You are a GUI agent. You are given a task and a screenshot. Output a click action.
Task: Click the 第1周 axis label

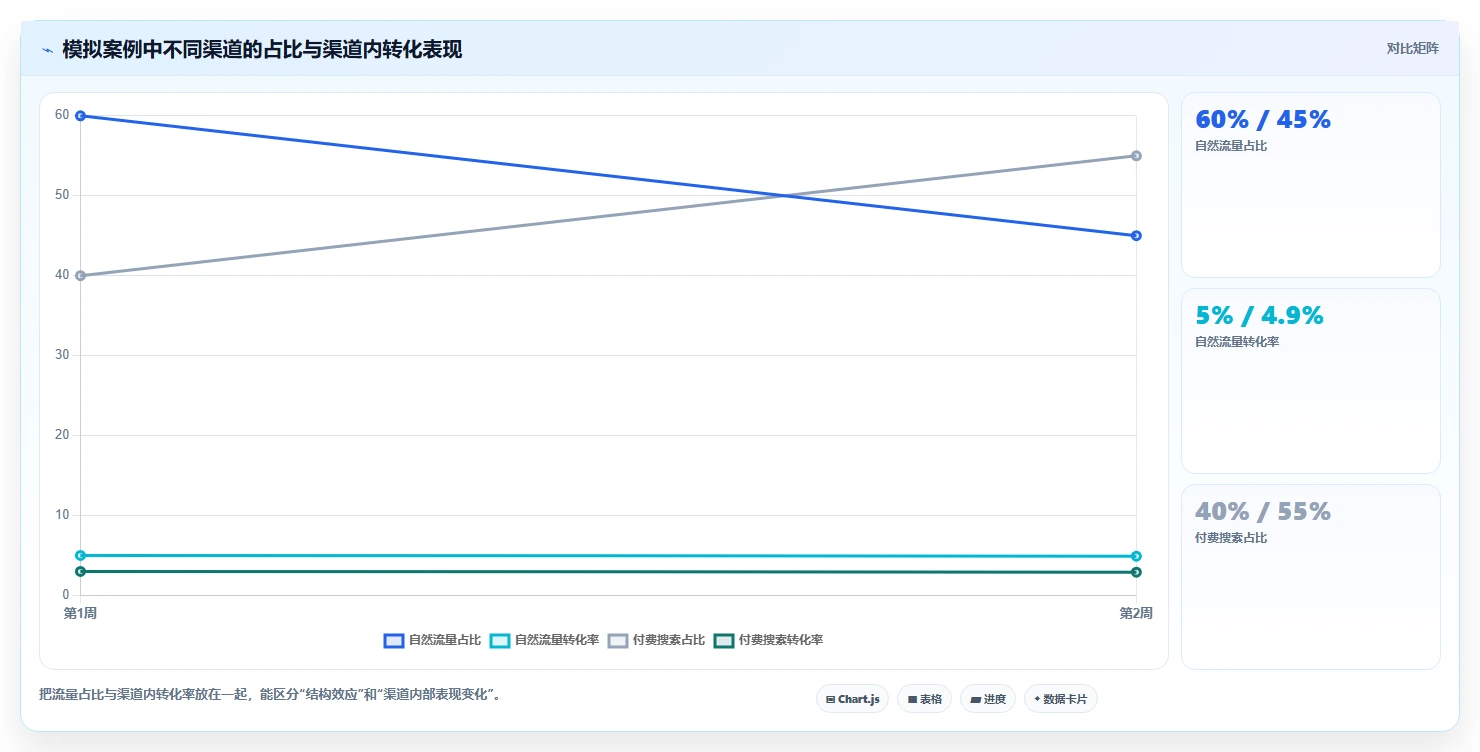(80, 613)
